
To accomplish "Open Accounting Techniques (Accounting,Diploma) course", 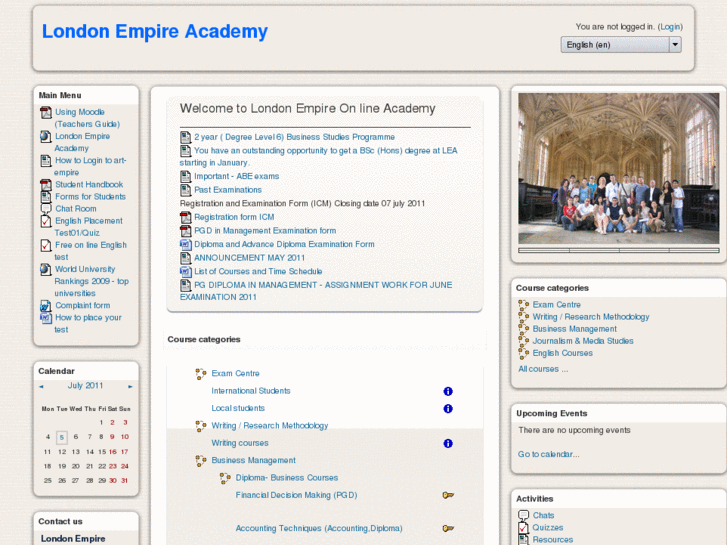I will [319, 528].
